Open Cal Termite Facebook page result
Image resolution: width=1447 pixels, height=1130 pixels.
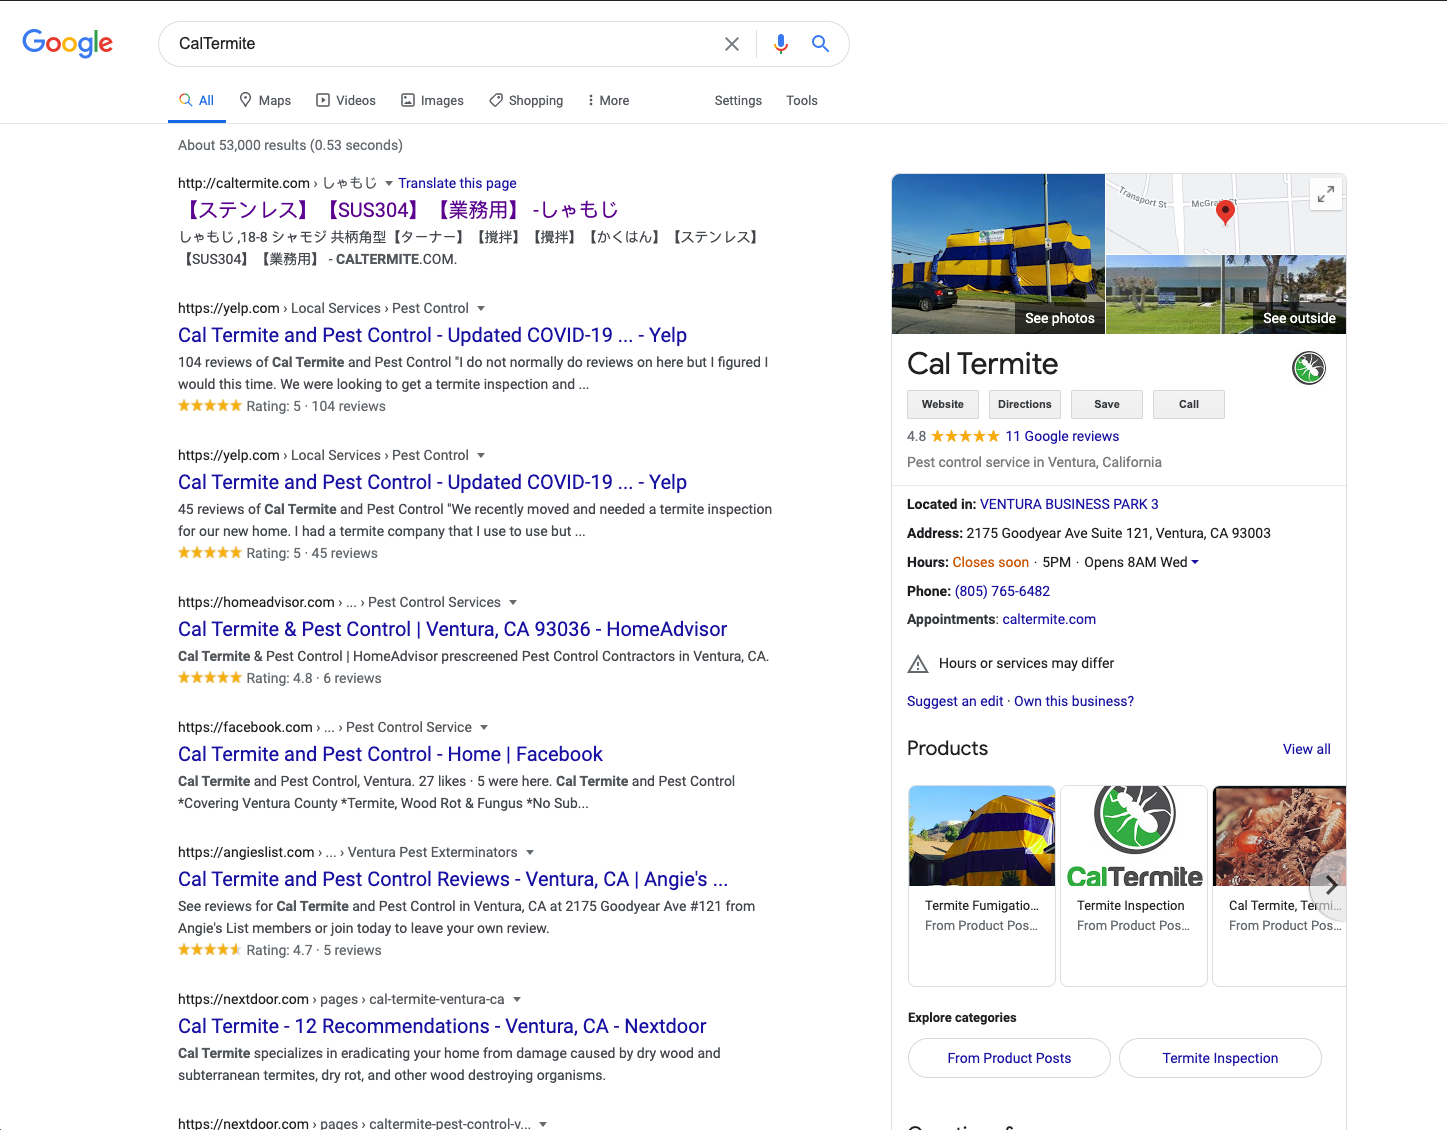pos(390,754)
